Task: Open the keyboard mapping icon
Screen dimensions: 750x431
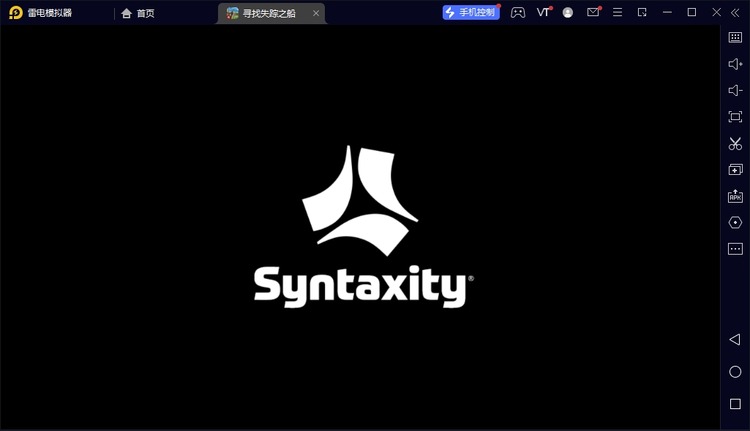Action: (x=735, y=37)
